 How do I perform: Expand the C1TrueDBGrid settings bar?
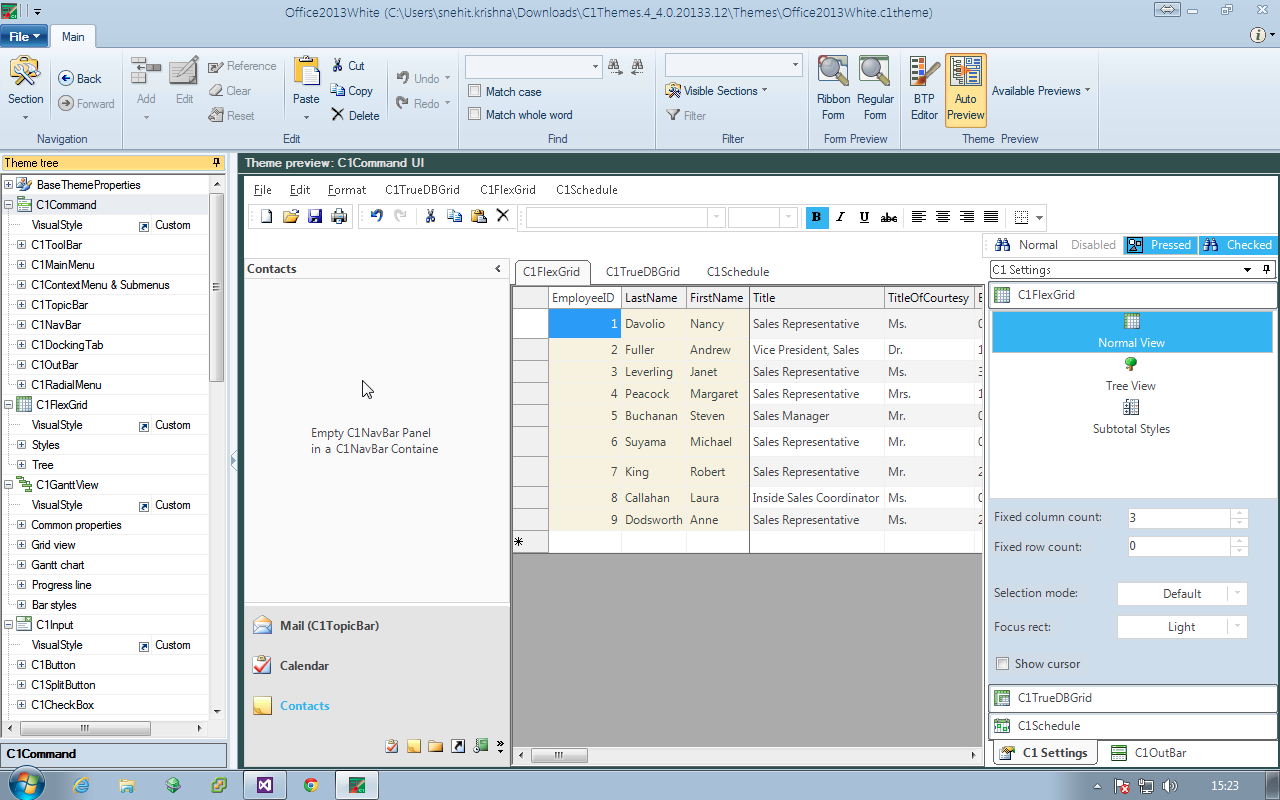point(1133,698)
